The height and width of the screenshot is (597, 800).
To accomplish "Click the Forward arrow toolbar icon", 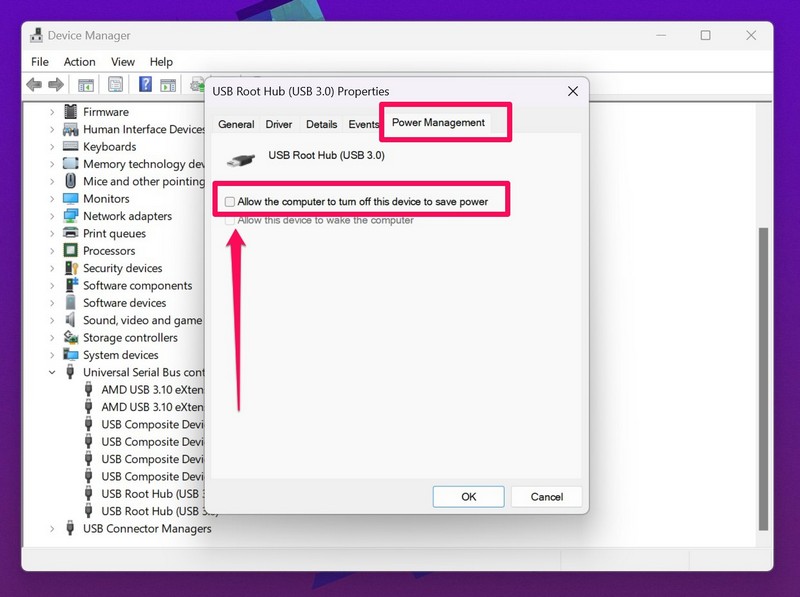I will tap(54, 85).
